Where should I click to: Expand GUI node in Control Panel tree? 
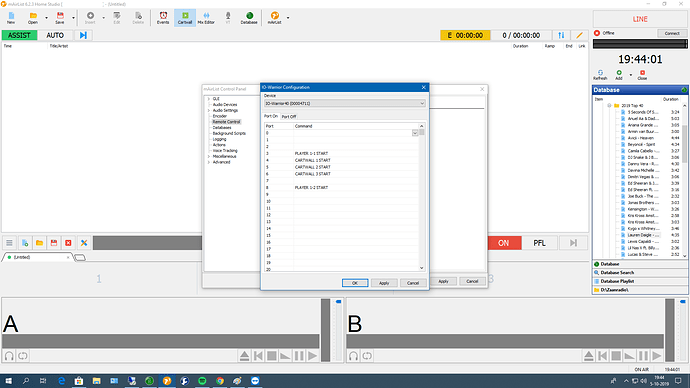(209, 99)
